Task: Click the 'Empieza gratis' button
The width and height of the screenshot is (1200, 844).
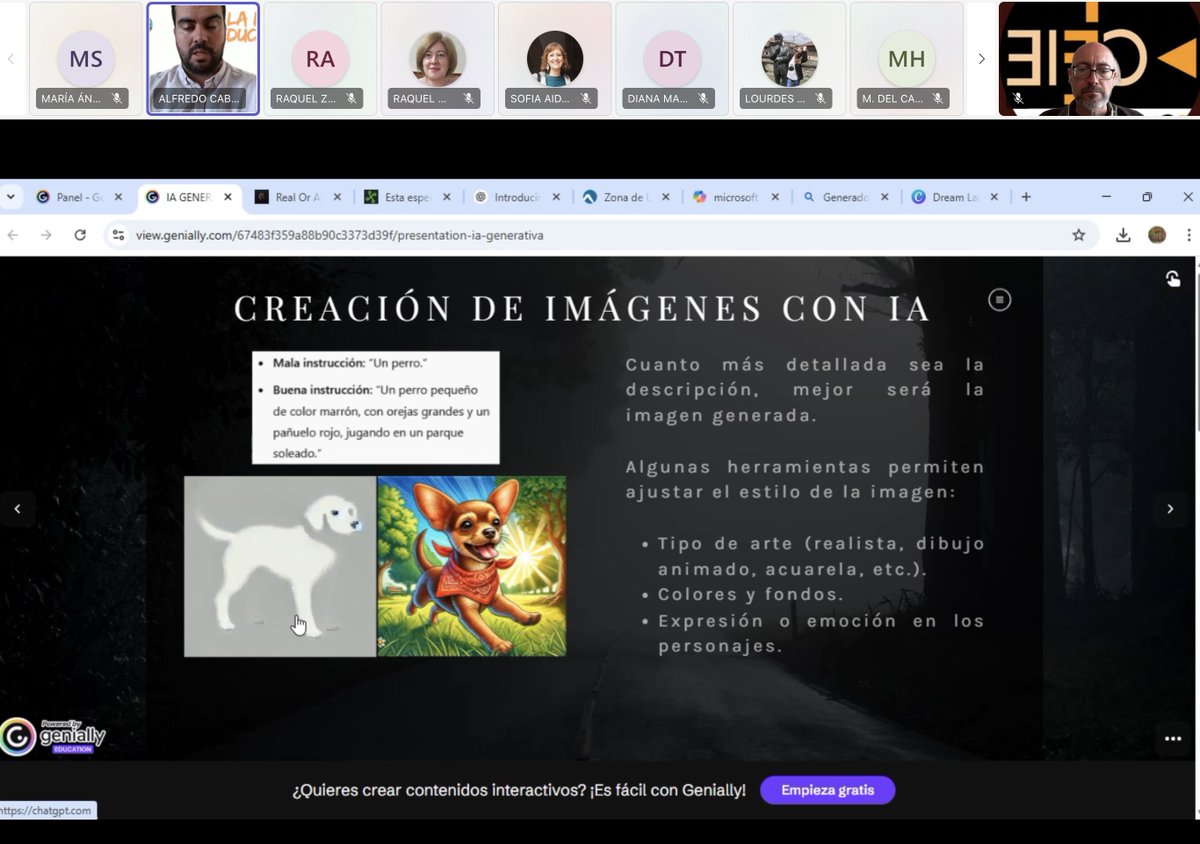Action: 827,790
